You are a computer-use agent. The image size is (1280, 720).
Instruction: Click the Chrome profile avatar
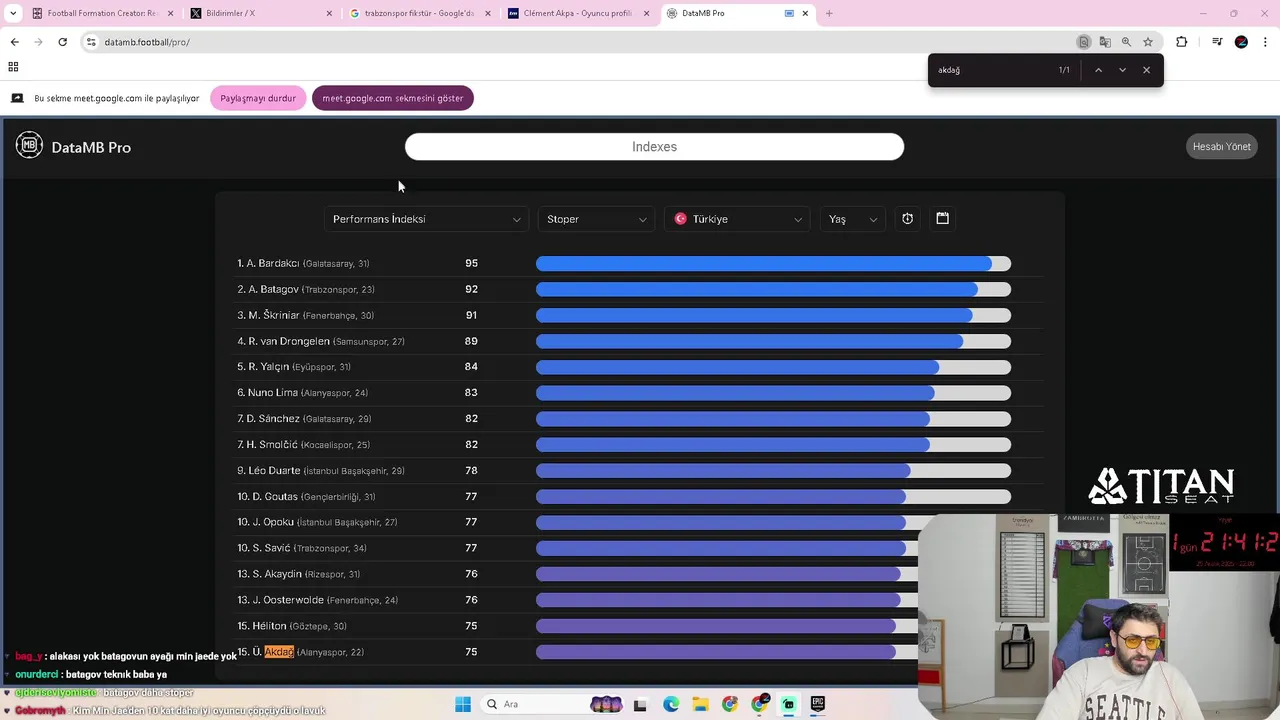coord(1241,42)
